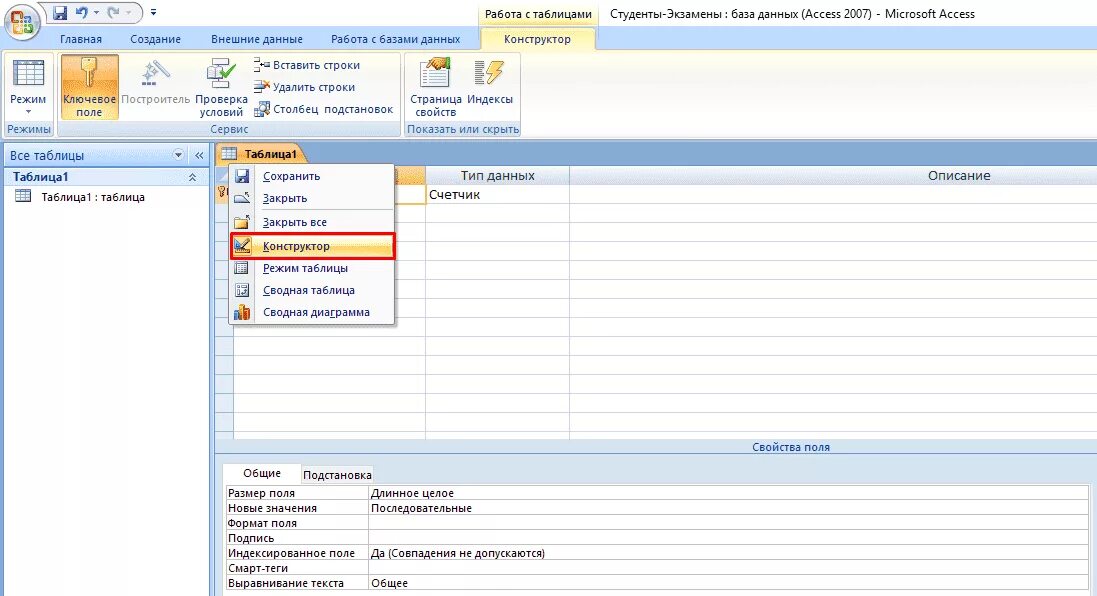The image size is (1097, 596).
Task: Collapse the Таблица1 group in navigation pane
Action: click(192, 178)
